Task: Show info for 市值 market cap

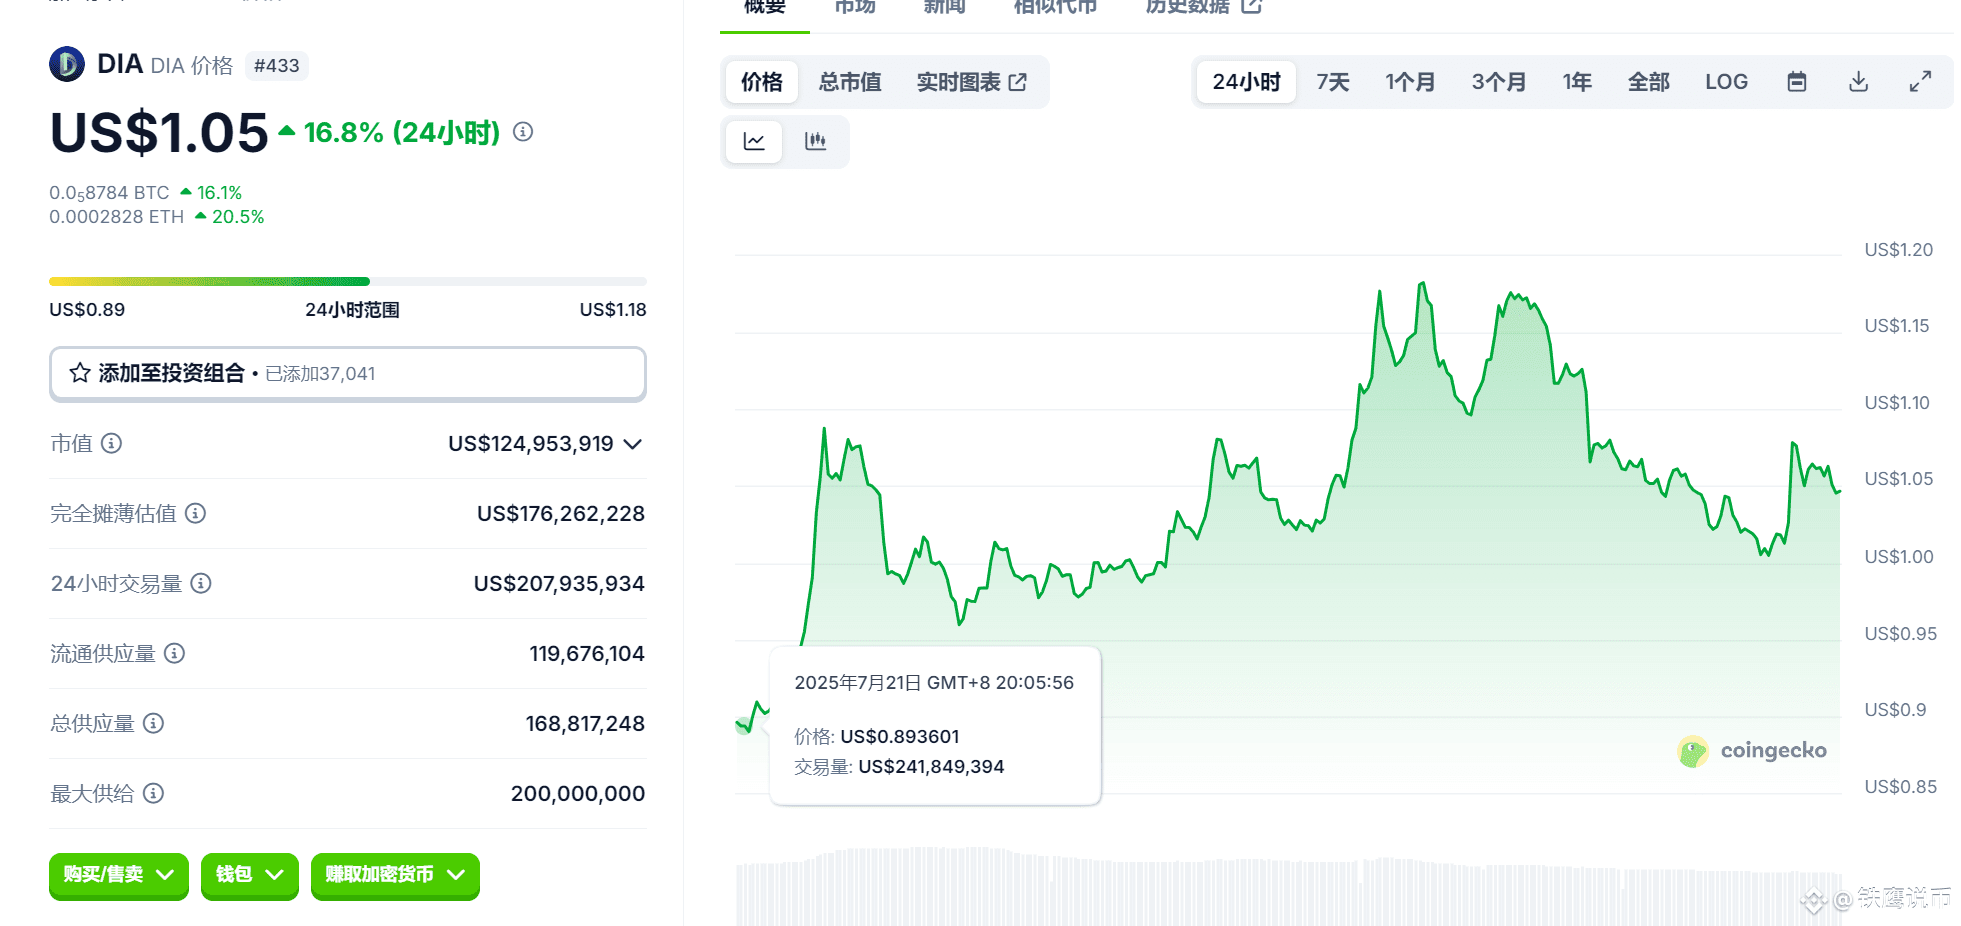Action: click(112, 443)
